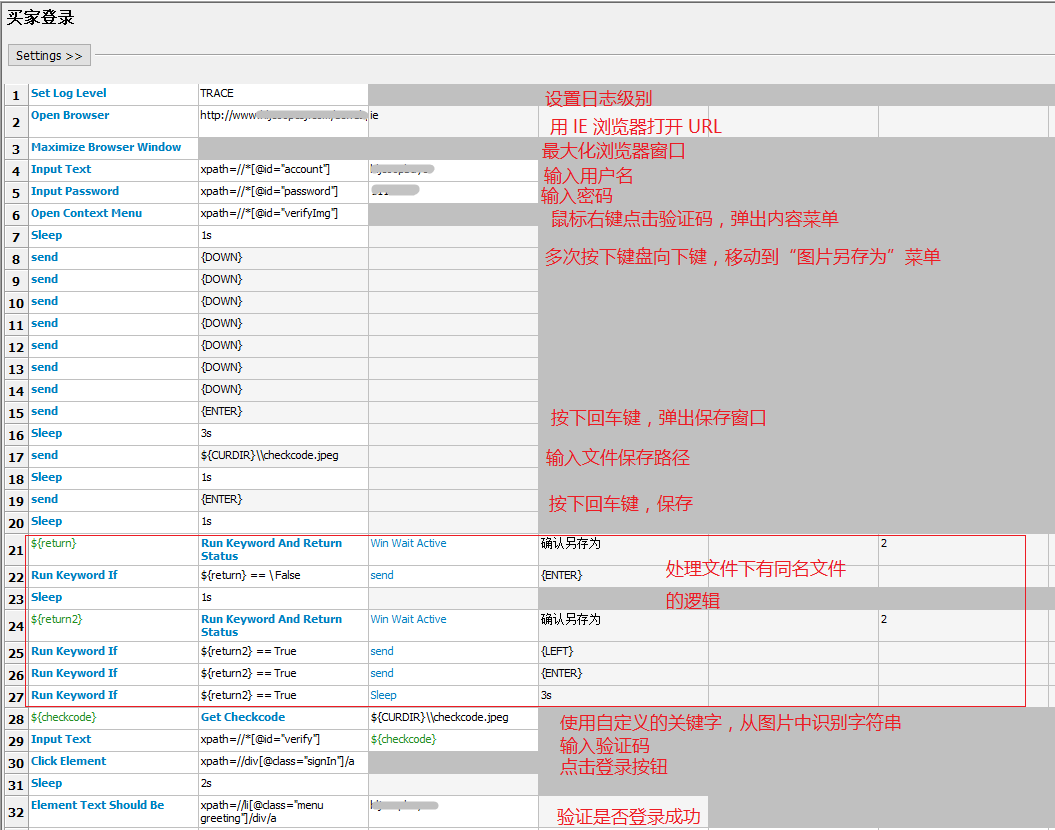Select the {DOWN} cell in row 8
Image resolution: width=1055 pixels, height=830 pixels.
pyautogui.click(x=283, y=258)
